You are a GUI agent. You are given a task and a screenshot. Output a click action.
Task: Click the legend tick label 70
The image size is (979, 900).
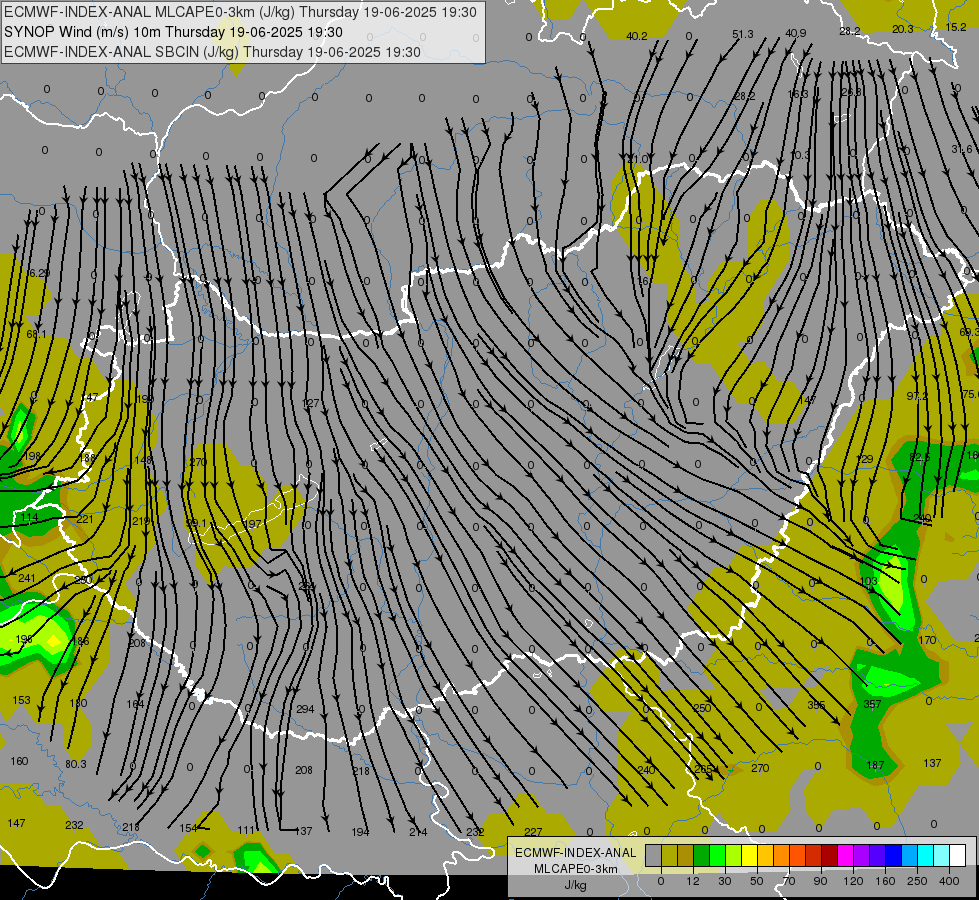click(789, 881)
